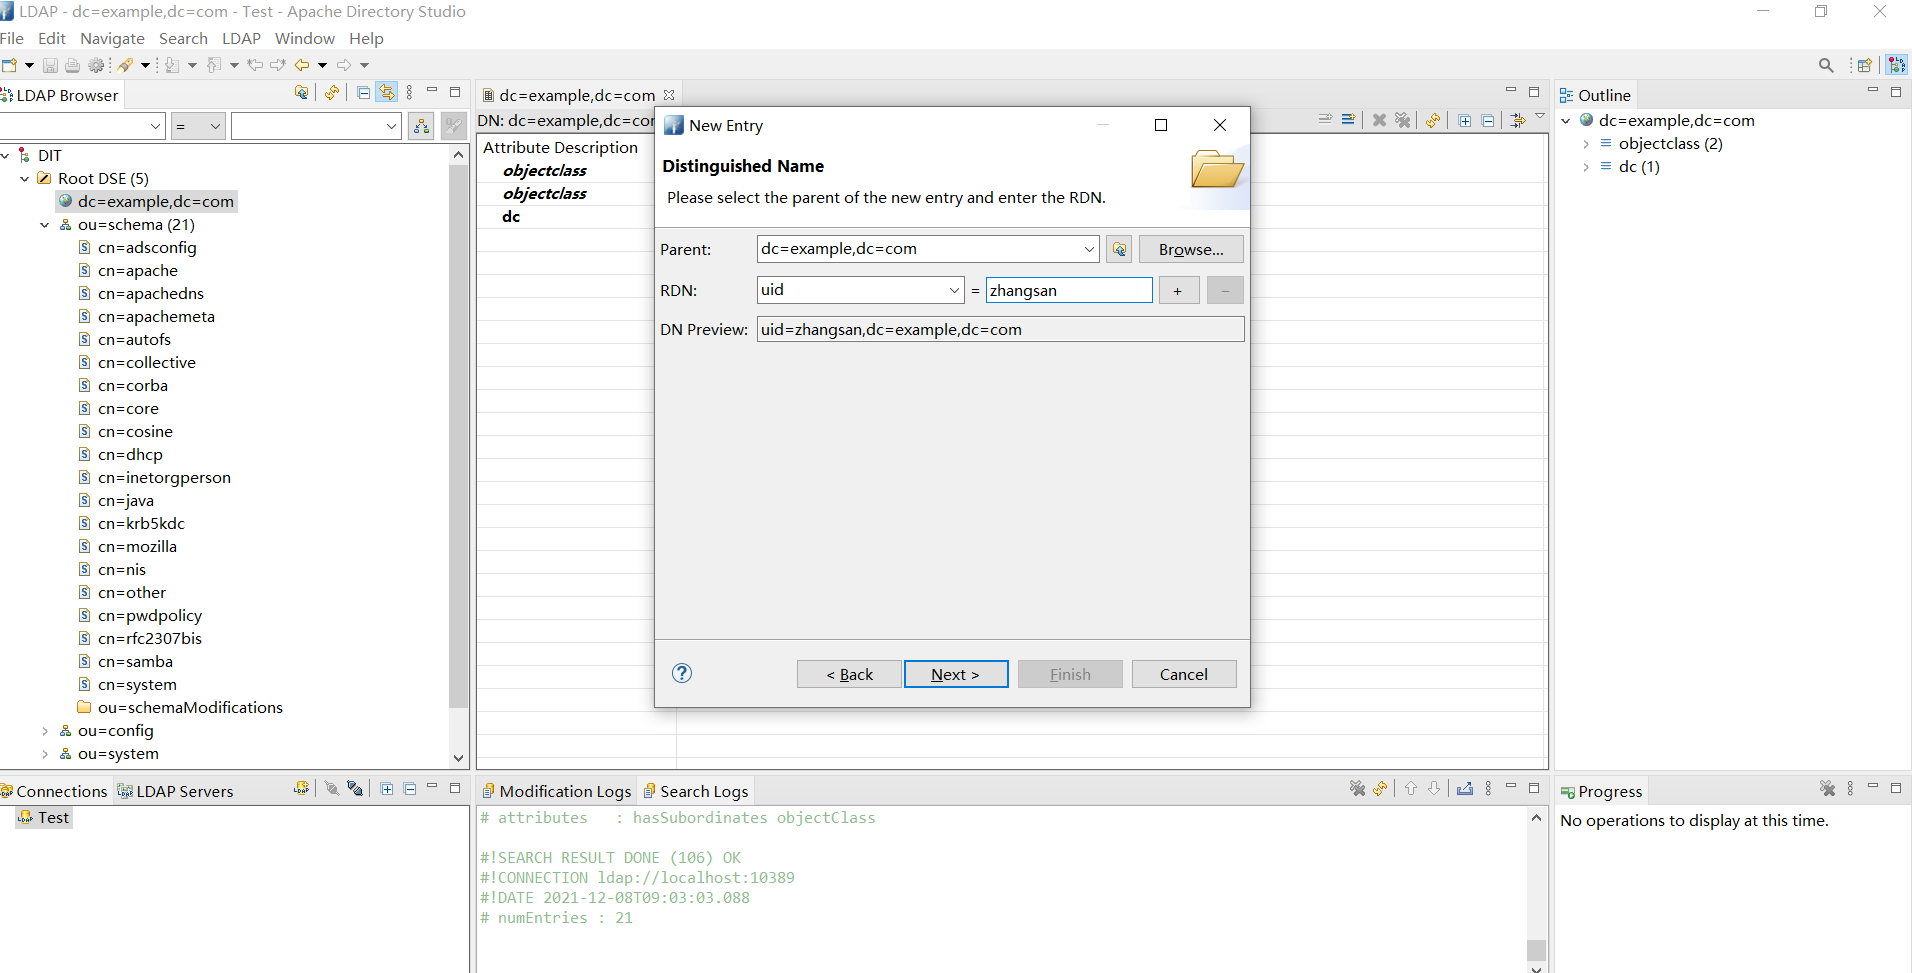
Task: Click the search magnifier icon at top right
Action: [1826, 65]
